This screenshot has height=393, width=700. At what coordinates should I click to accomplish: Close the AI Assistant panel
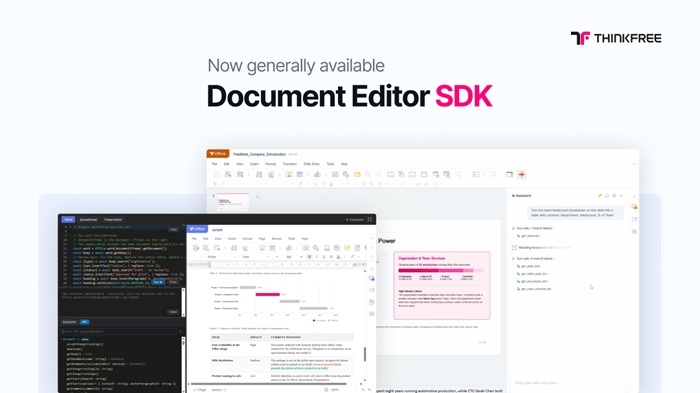click(x=621, y=196)
